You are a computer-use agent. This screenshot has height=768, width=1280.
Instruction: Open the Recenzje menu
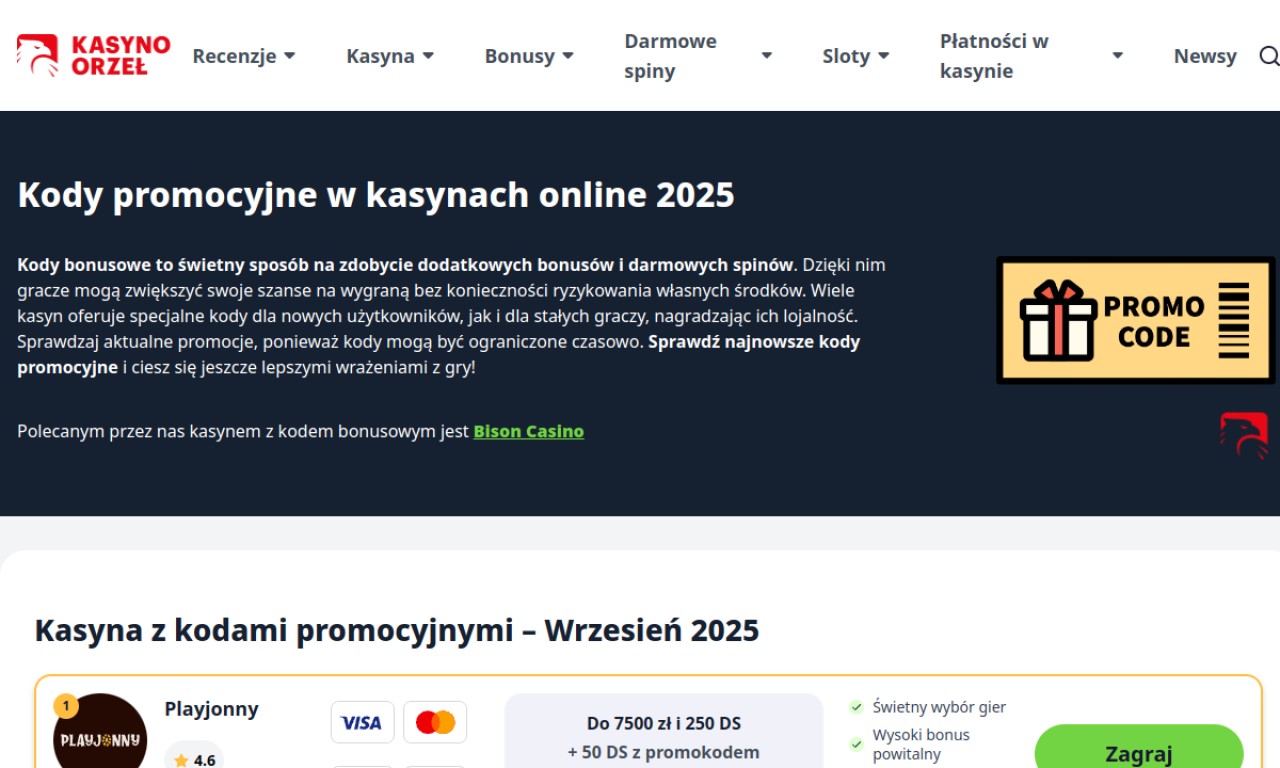point(234,56)
